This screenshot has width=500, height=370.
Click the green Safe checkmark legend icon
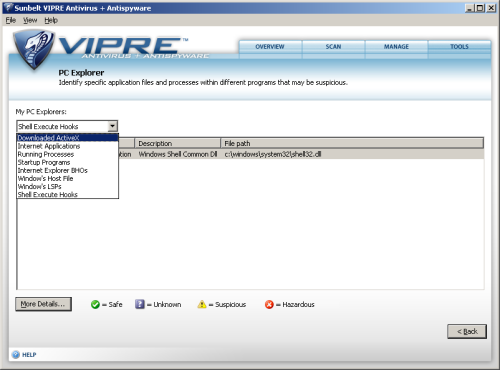(x=95, y=304)
